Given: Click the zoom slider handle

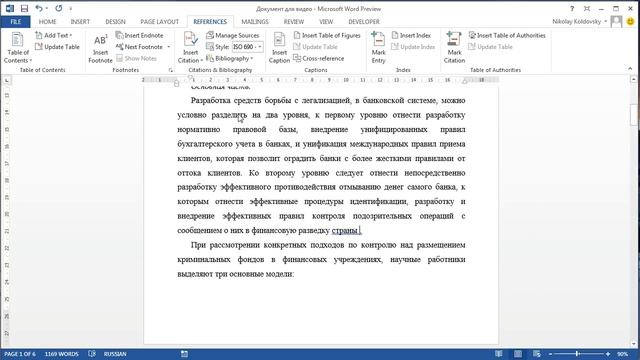Looking at the screenshot, I should [x=577, y=354].
